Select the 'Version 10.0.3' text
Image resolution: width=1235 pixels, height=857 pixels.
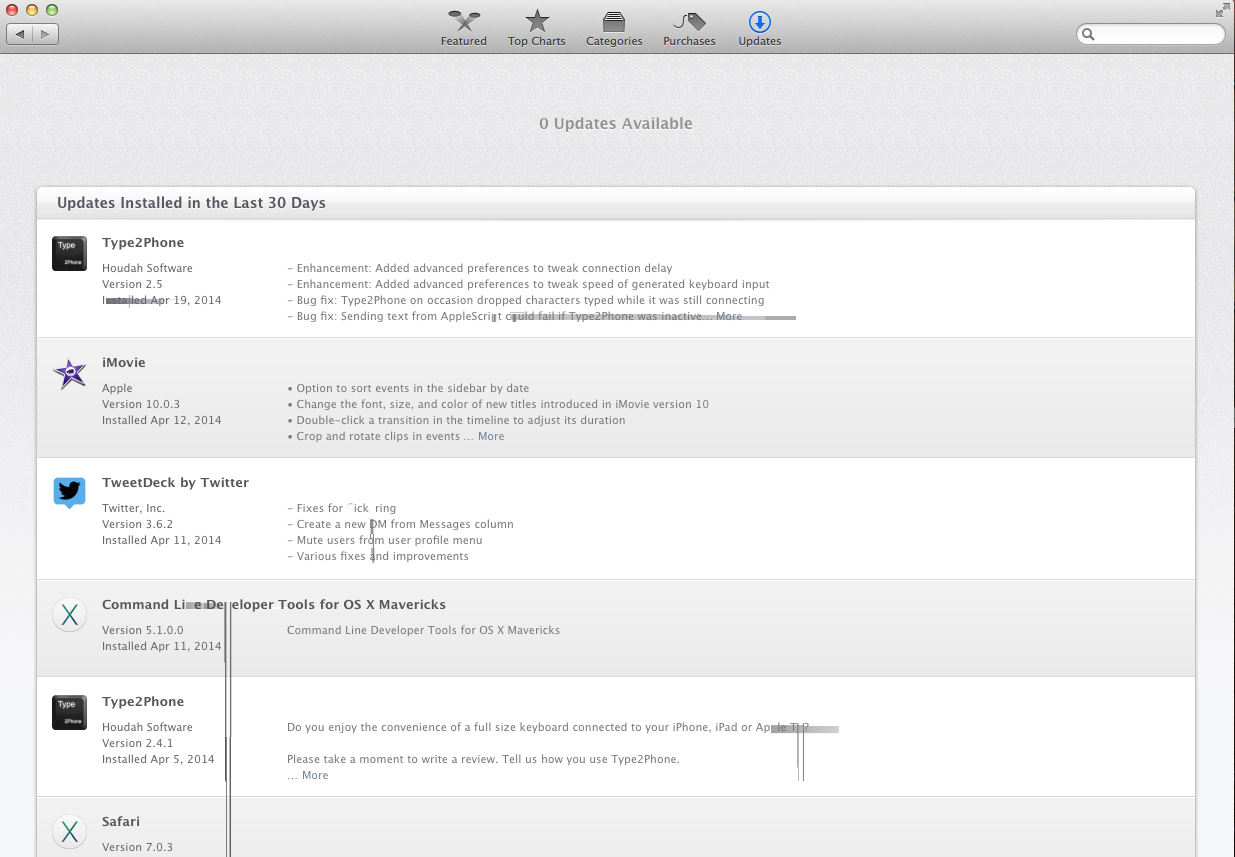coord(141,404)
